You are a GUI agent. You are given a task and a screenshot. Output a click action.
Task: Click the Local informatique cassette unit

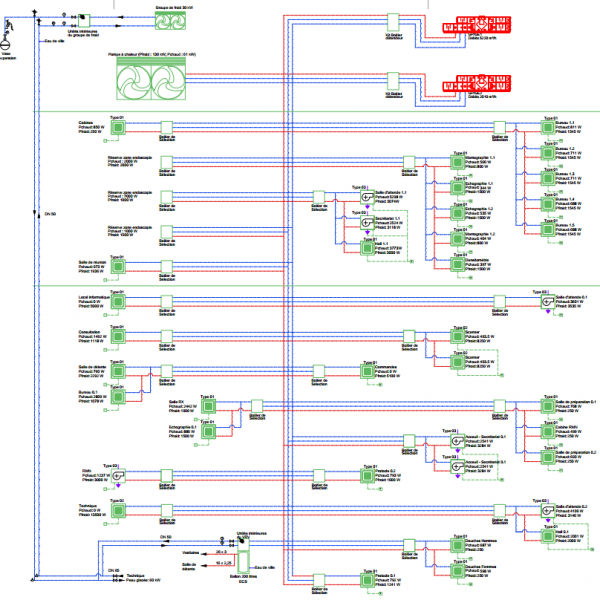(x=117, y=302)
